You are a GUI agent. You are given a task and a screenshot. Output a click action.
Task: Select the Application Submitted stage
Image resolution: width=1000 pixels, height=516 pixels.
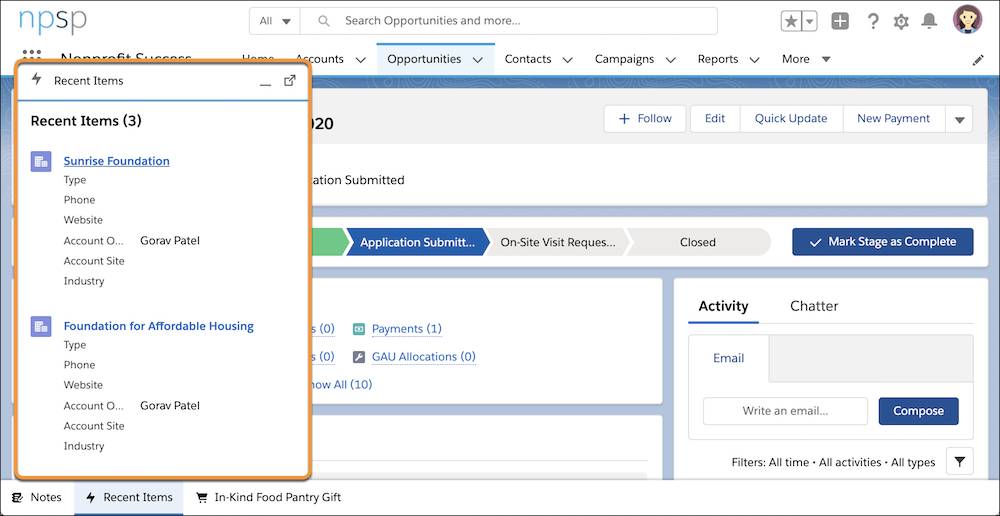click(417, 242)
